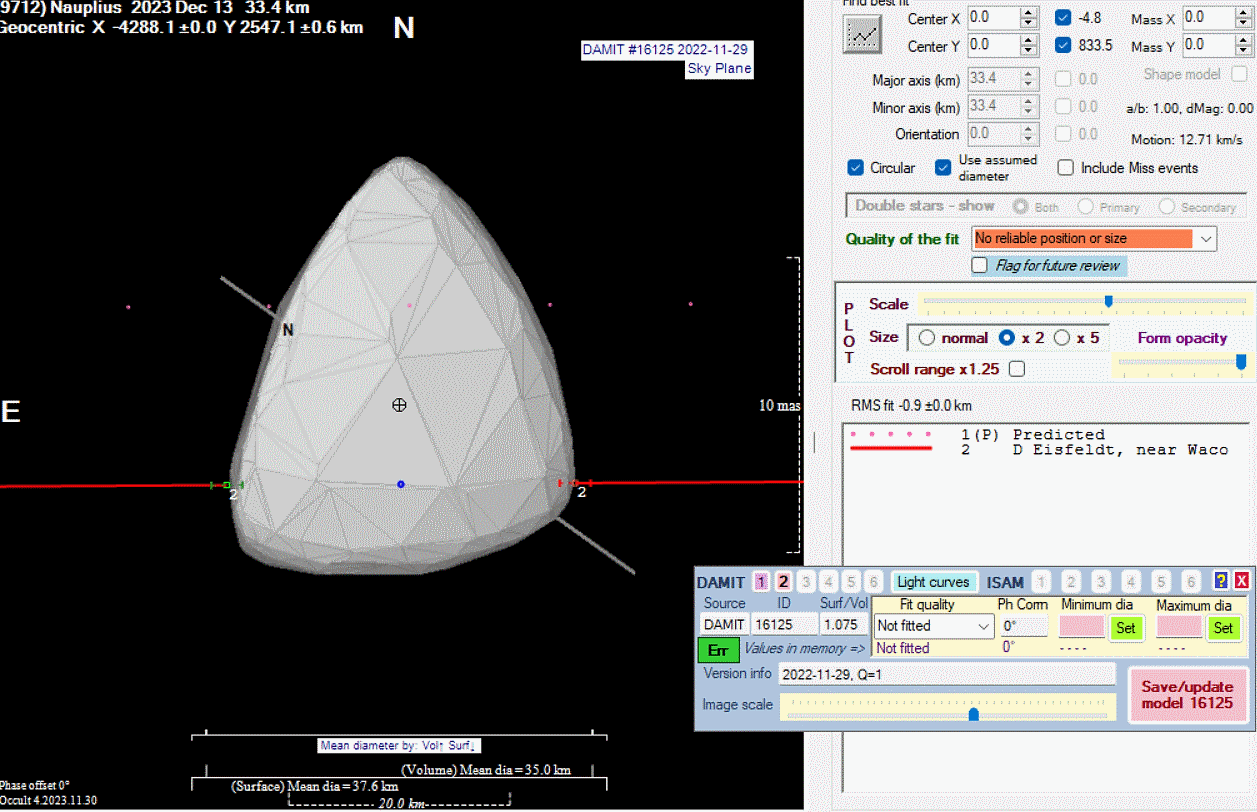1257x812 pixels.
Task: Uncheck the Circular checkbox
Action: point(856,168)
